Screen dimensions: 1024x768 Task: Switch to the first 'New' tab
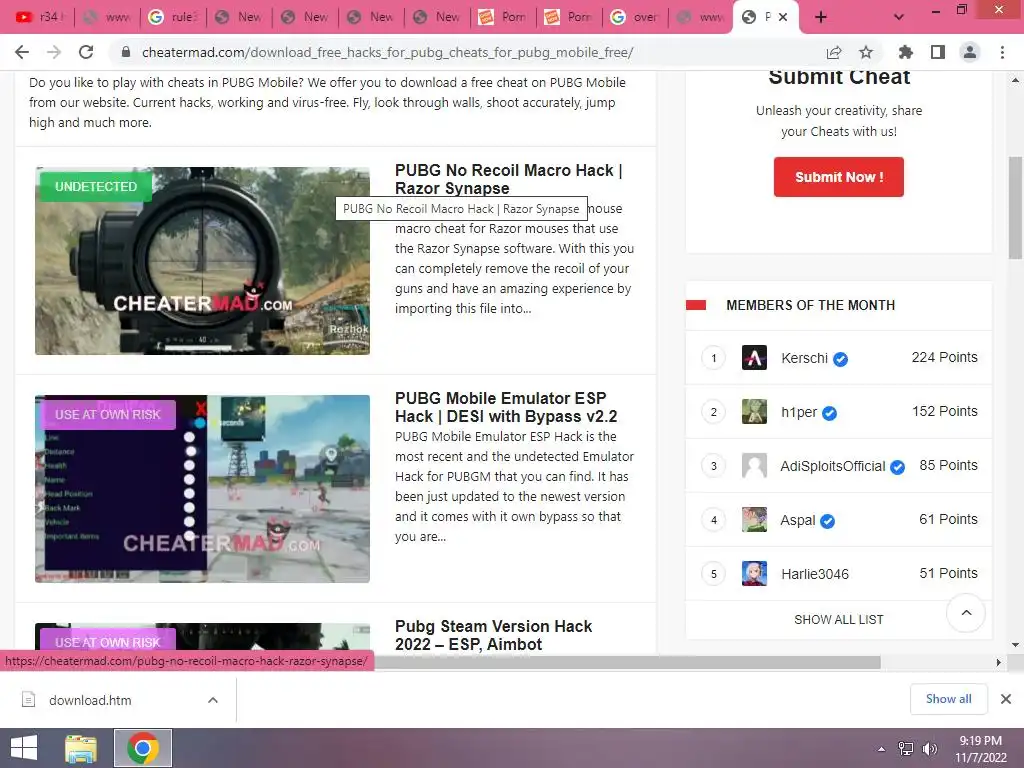point(238,17)
